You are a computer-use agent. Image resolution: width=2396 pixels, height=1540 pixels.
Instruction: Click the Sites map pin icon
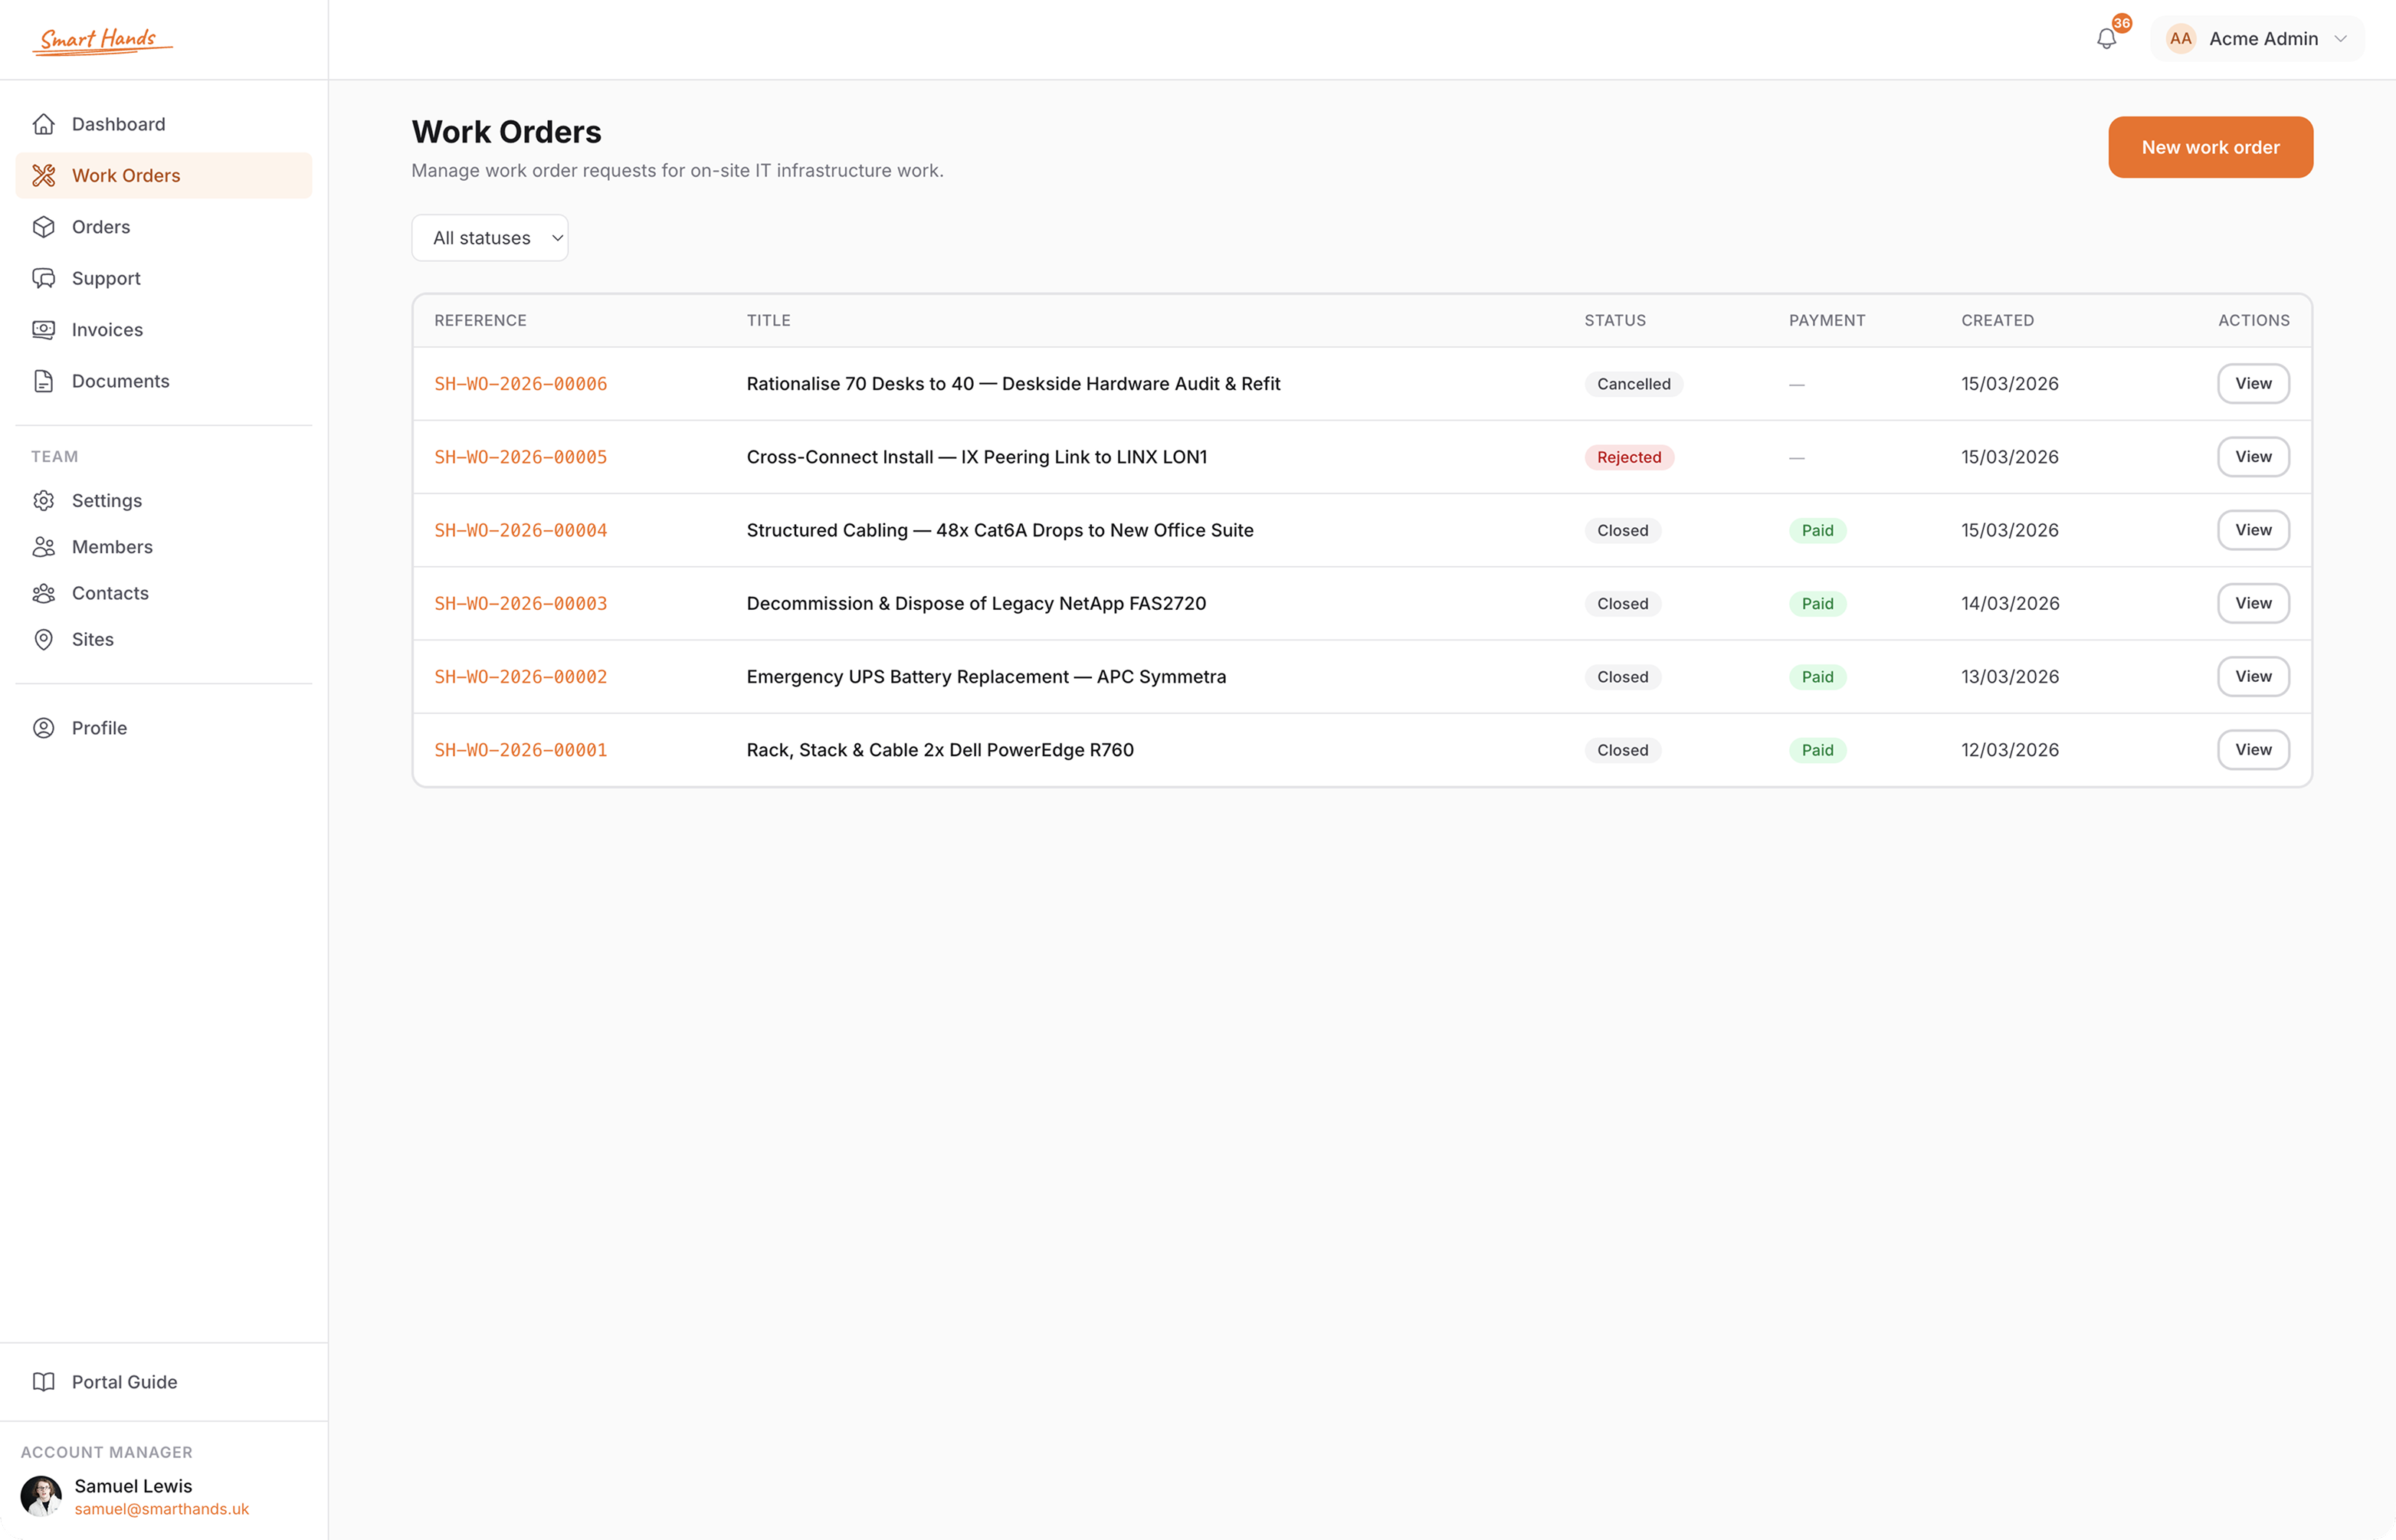click(x=44, y=640)
